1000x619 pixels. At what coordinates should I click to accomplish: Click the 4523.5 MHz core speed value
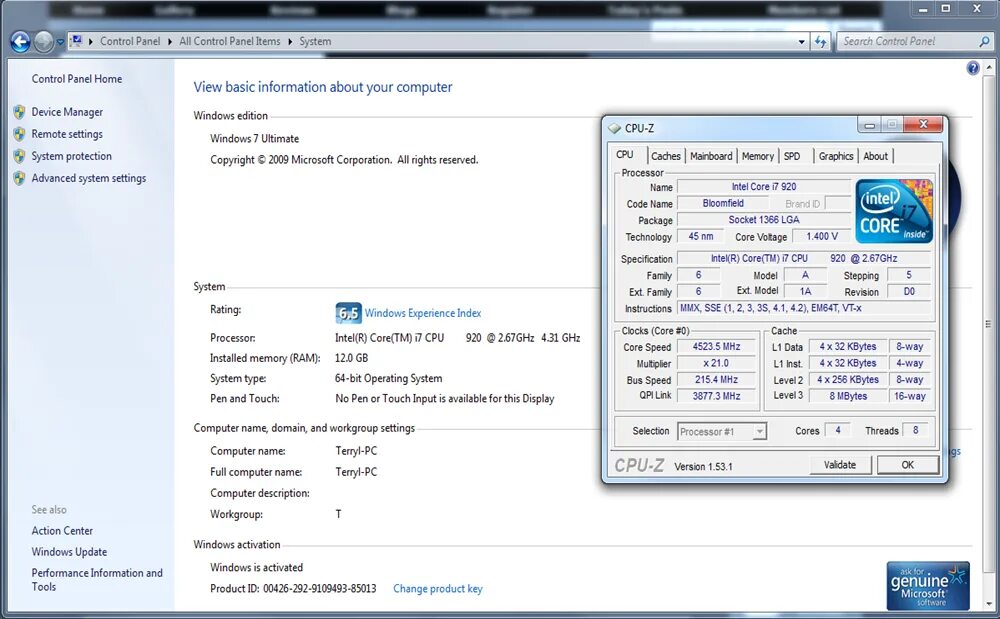pyautogui.click(x=716, y=347)
